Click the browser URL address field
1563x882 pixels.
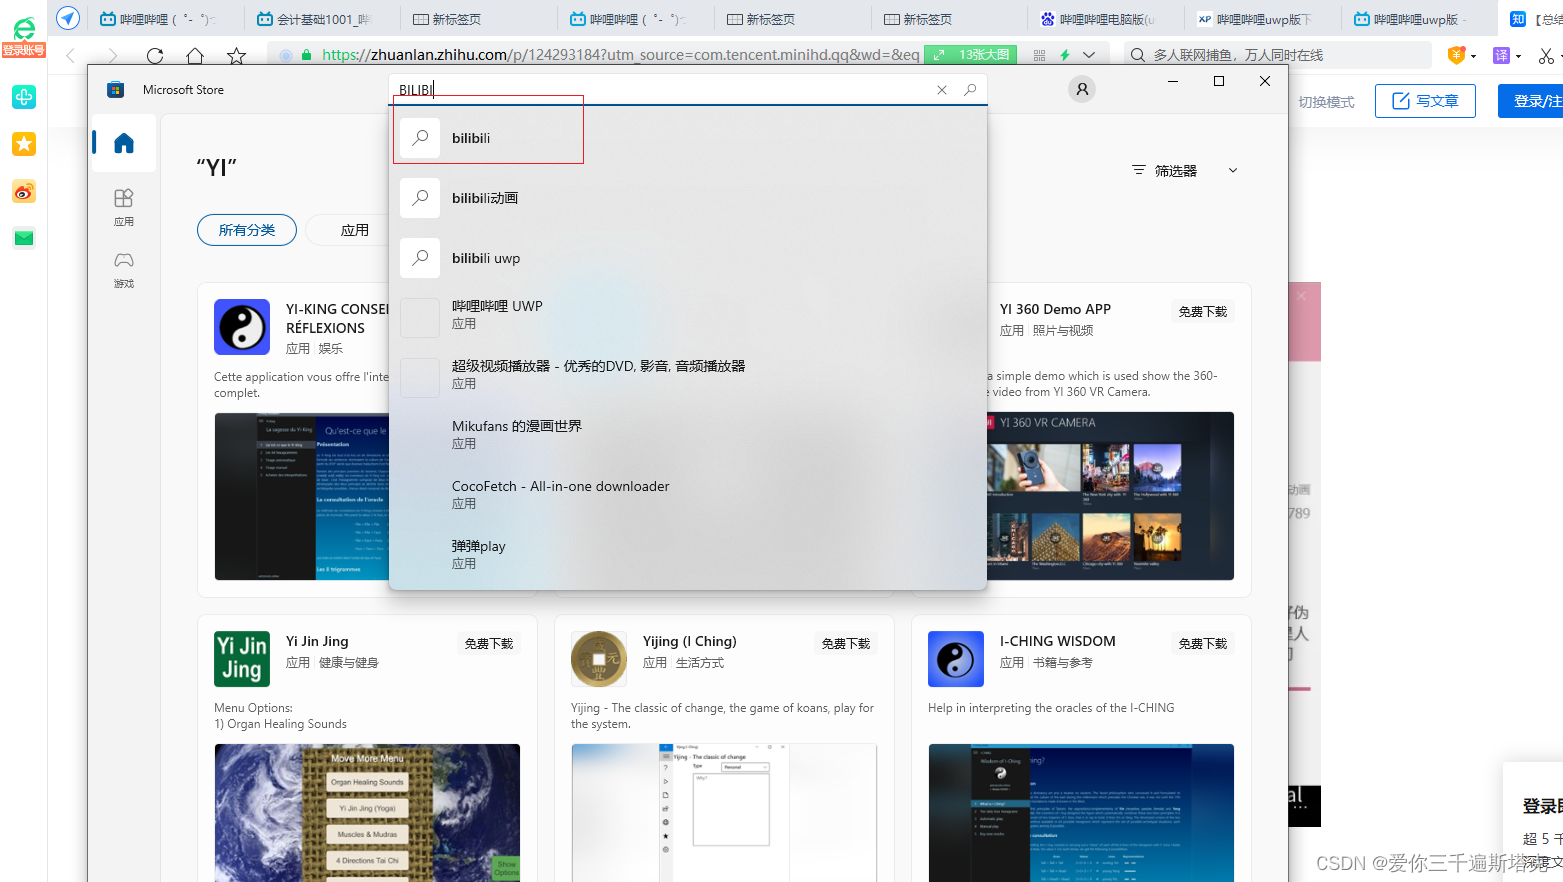[x=620, y=55]
